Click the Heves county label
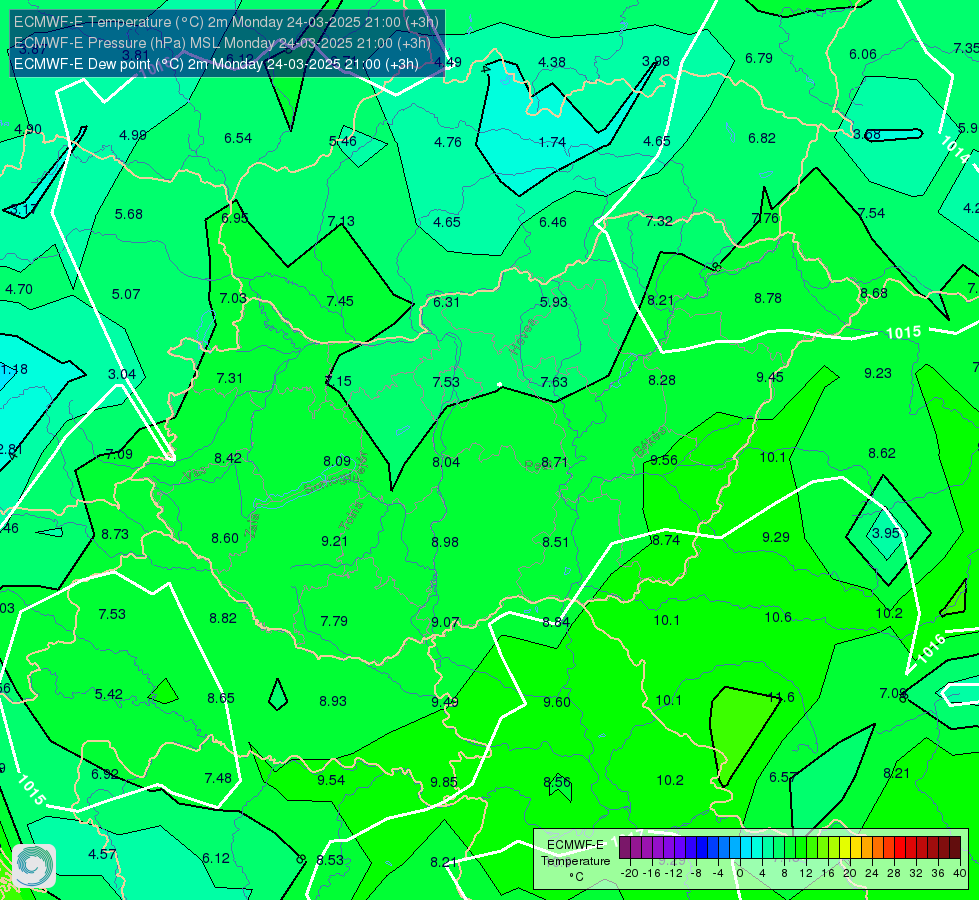979x900 pixels. pos(523,336)
